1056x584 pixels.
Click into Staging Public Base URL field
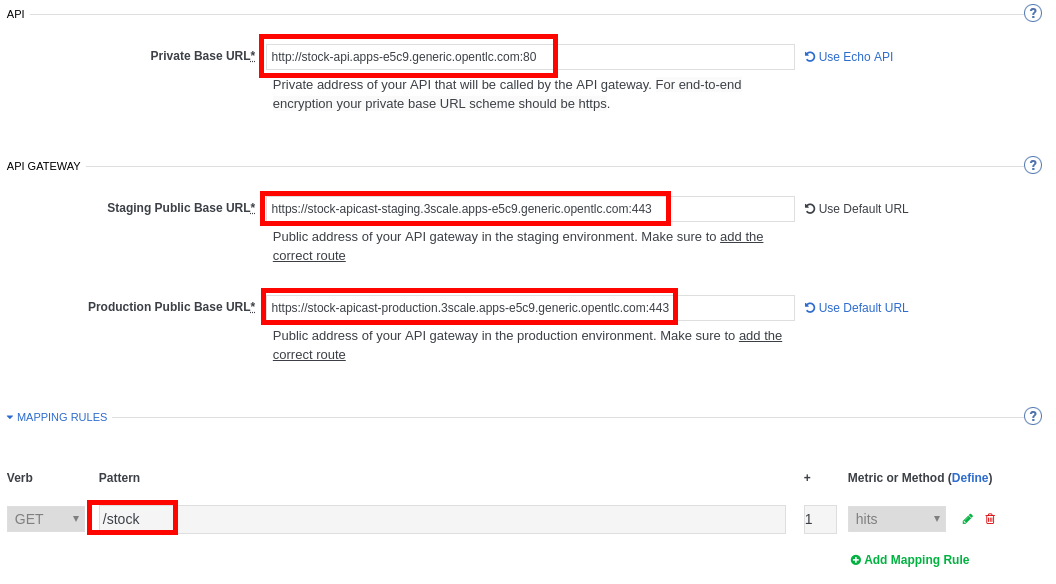[530, 209]
